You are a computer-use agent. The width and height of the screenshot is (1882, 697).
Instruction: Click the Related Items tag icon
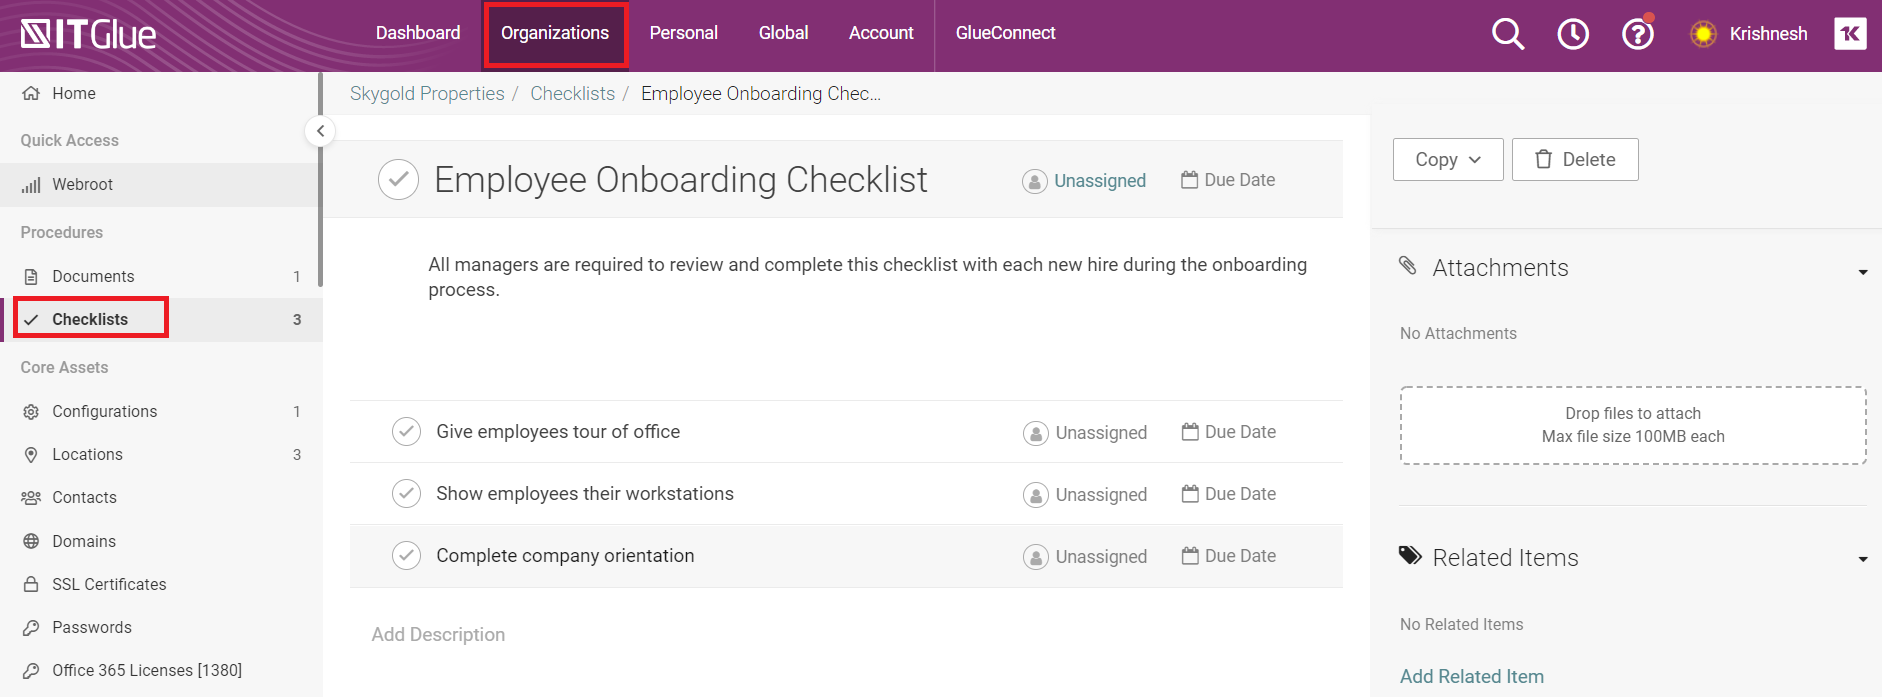click(1410, 555)
